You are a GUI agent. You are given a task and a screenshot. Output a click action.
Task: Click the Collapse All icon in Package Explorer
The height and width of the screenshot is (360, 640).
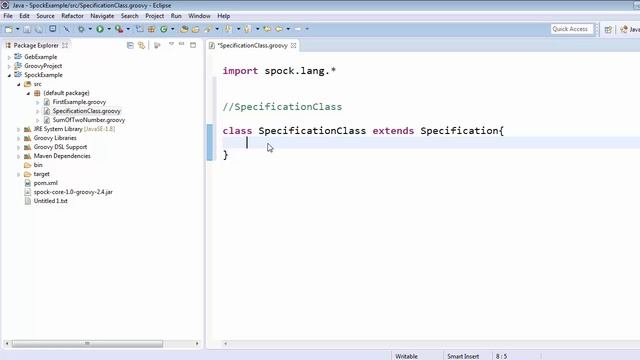[130, 45]
